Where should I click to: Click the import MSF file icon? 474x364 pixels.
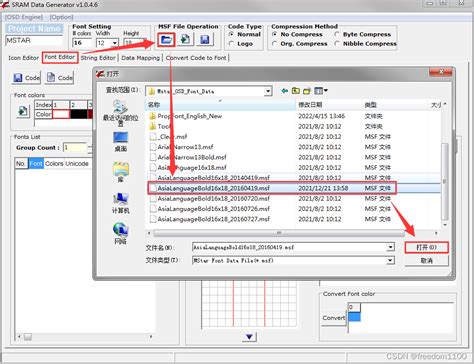pos(185,40)
